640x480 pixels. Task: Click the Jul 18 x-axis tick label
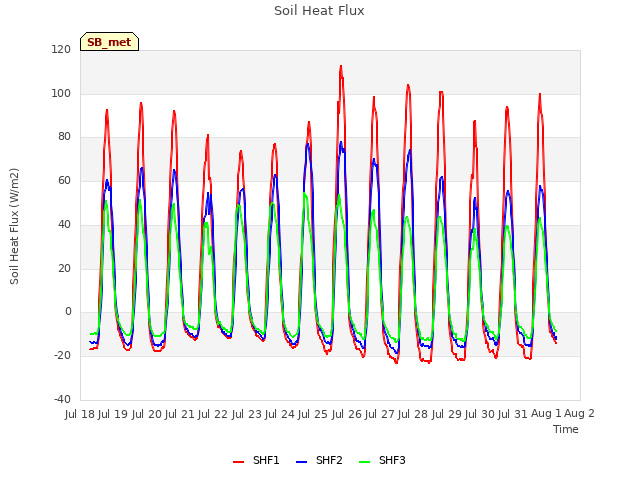tap(80, 414)
